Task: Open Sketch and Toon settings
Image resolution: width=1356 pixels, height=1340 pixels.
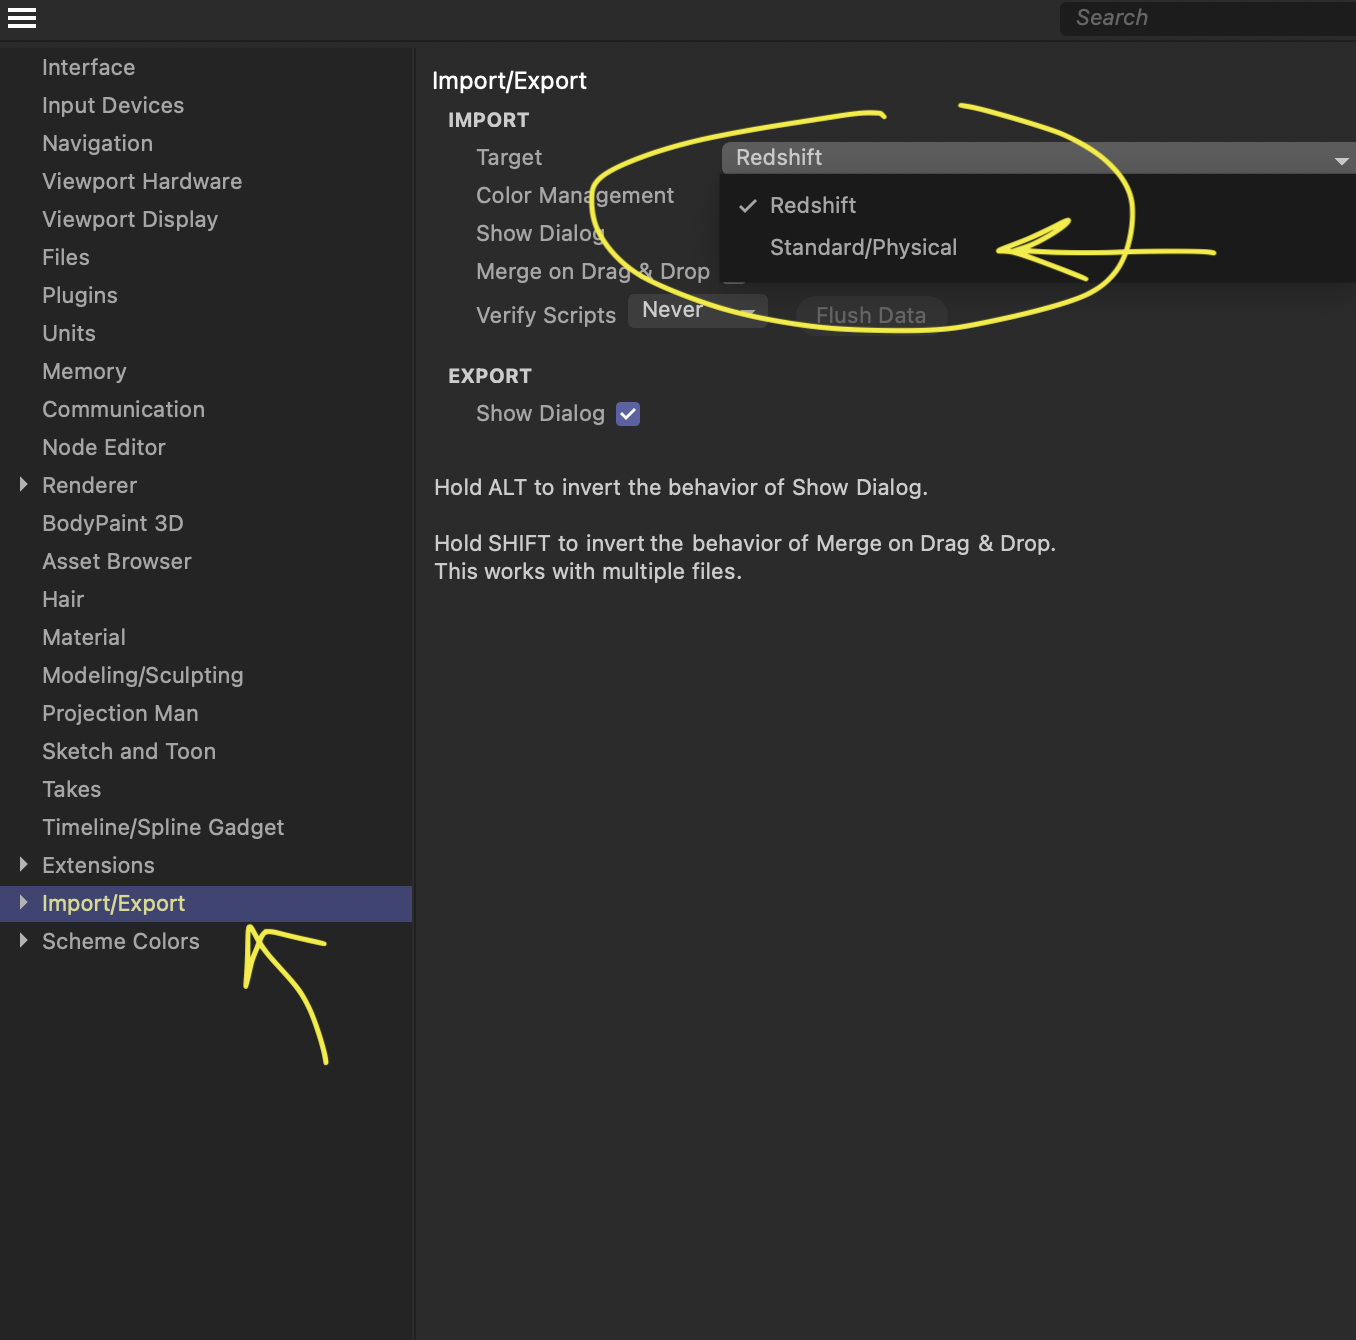Action: point(129,751)
